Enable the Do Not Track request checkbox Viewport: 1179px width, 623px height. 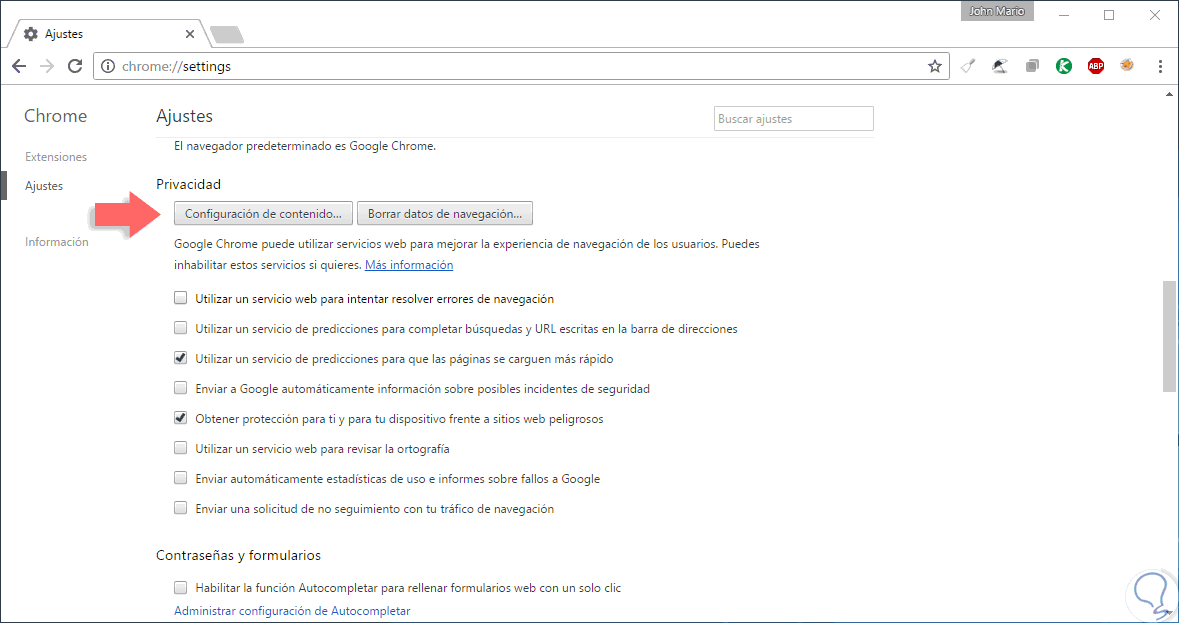180,508
